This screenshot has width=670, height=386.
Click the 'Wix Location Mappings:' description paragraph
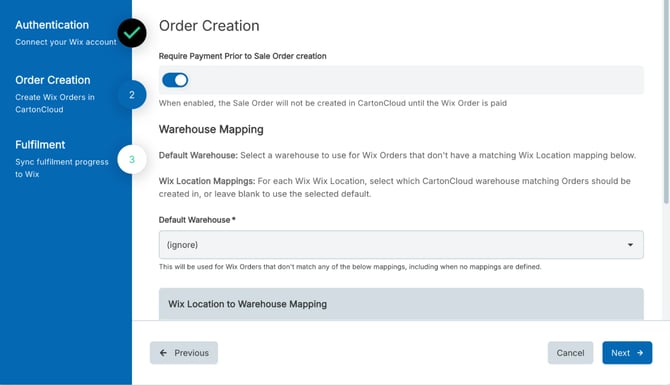[394, 187]
